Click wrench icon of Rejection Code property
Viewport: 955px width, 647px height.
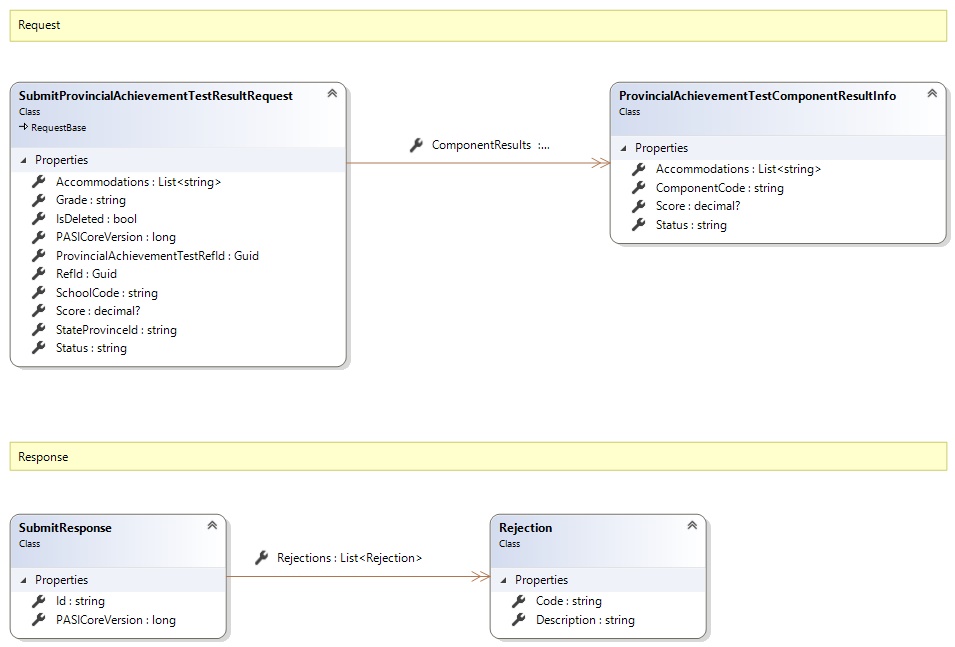click(518, 601)
